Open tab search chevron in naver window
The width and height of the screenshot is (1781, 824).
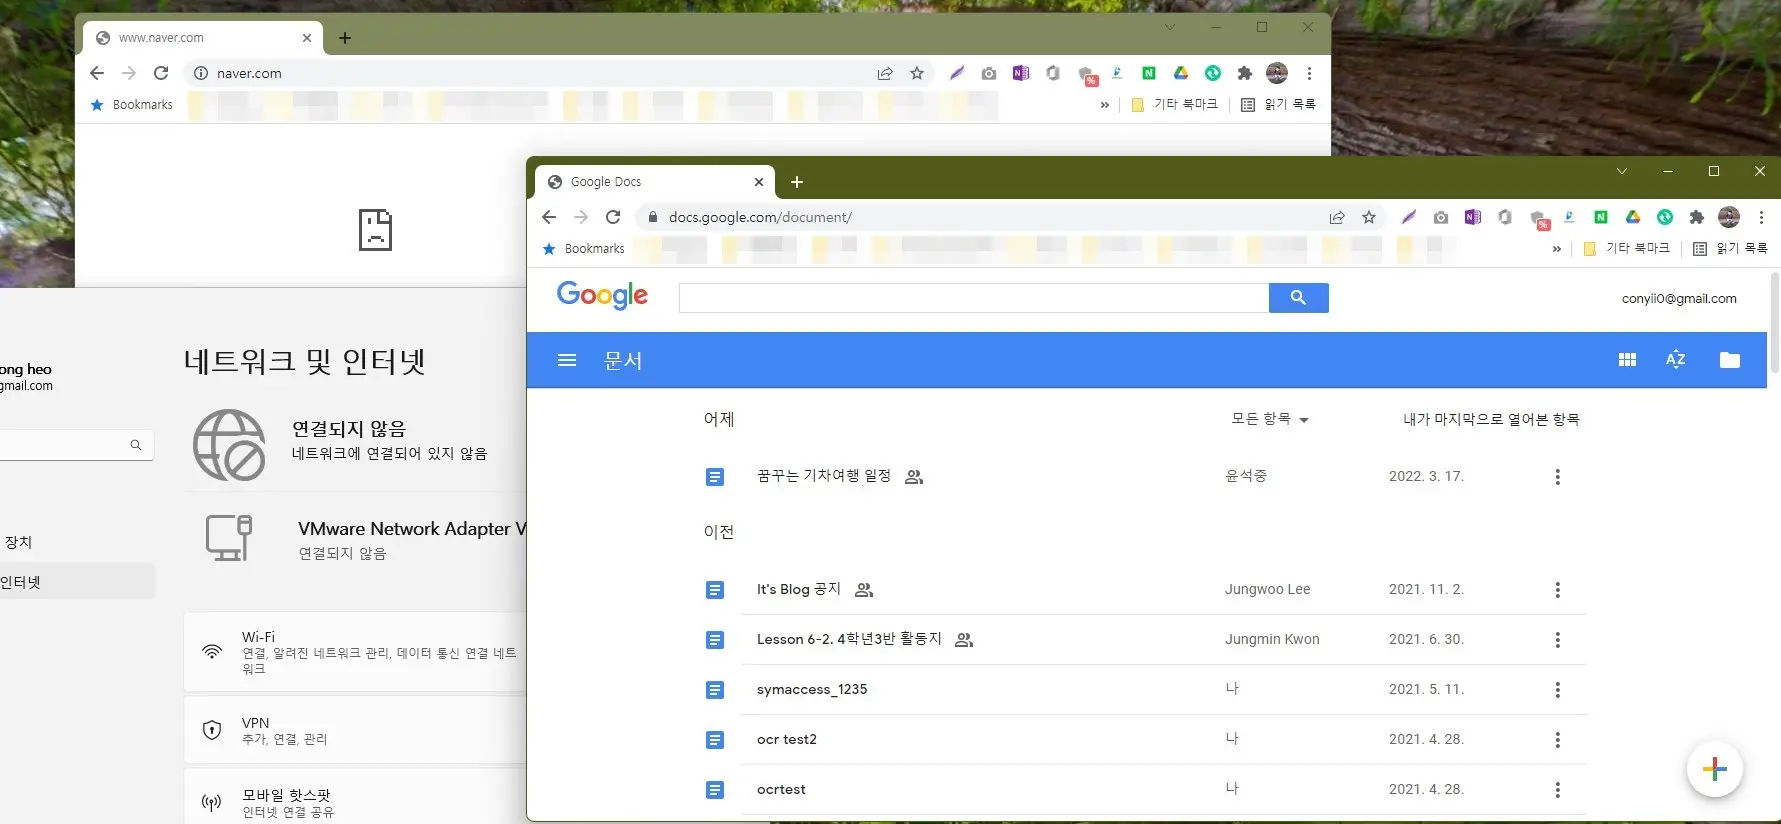click(1170, 27)
